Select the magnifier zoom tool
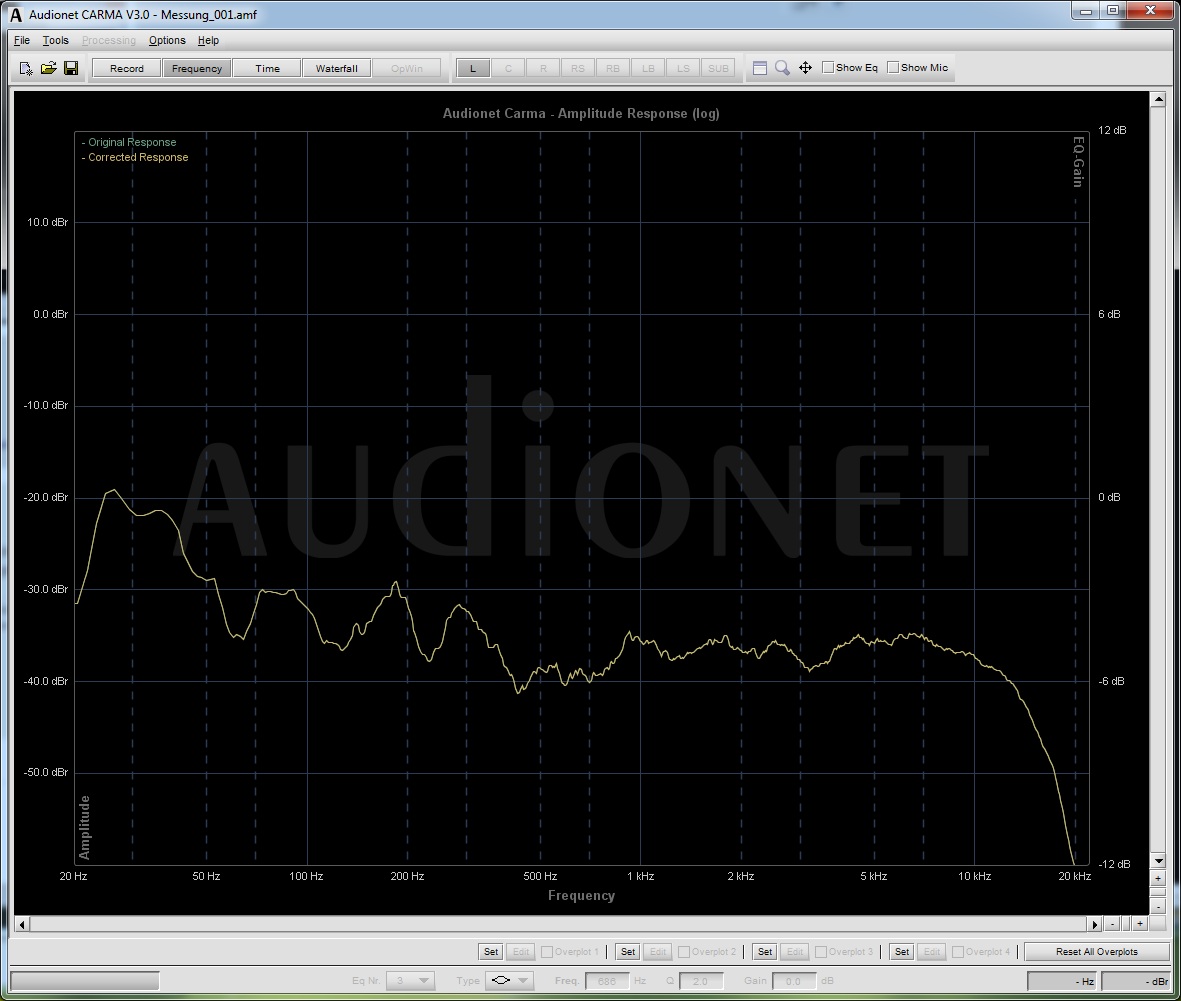The height and width of the screenshot is (1001, 1181). tap(782, 68)
